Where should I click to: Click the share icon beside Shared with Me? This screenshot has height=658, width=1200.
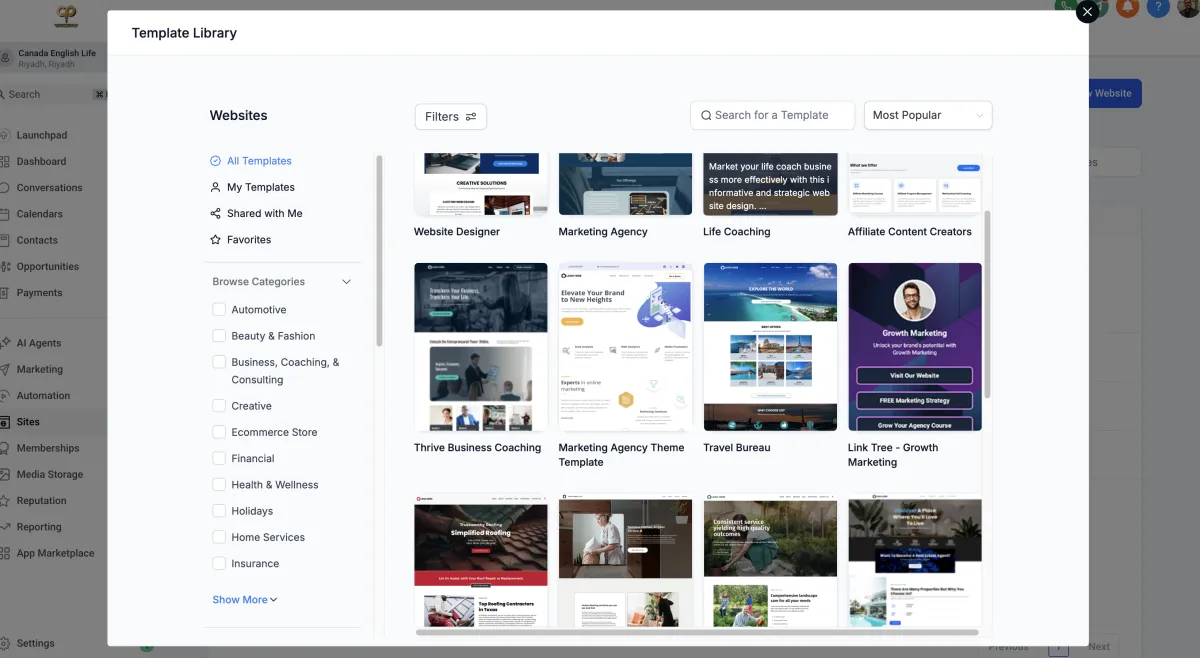point(215,213)
